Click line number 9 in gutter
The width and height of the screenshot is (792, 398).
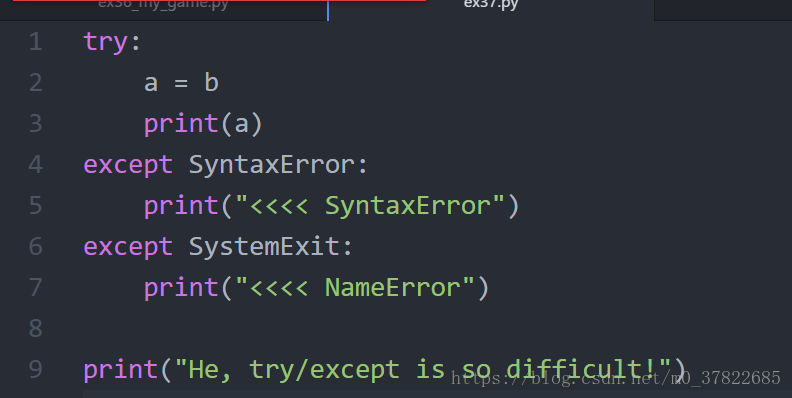[x=35, y=370]
